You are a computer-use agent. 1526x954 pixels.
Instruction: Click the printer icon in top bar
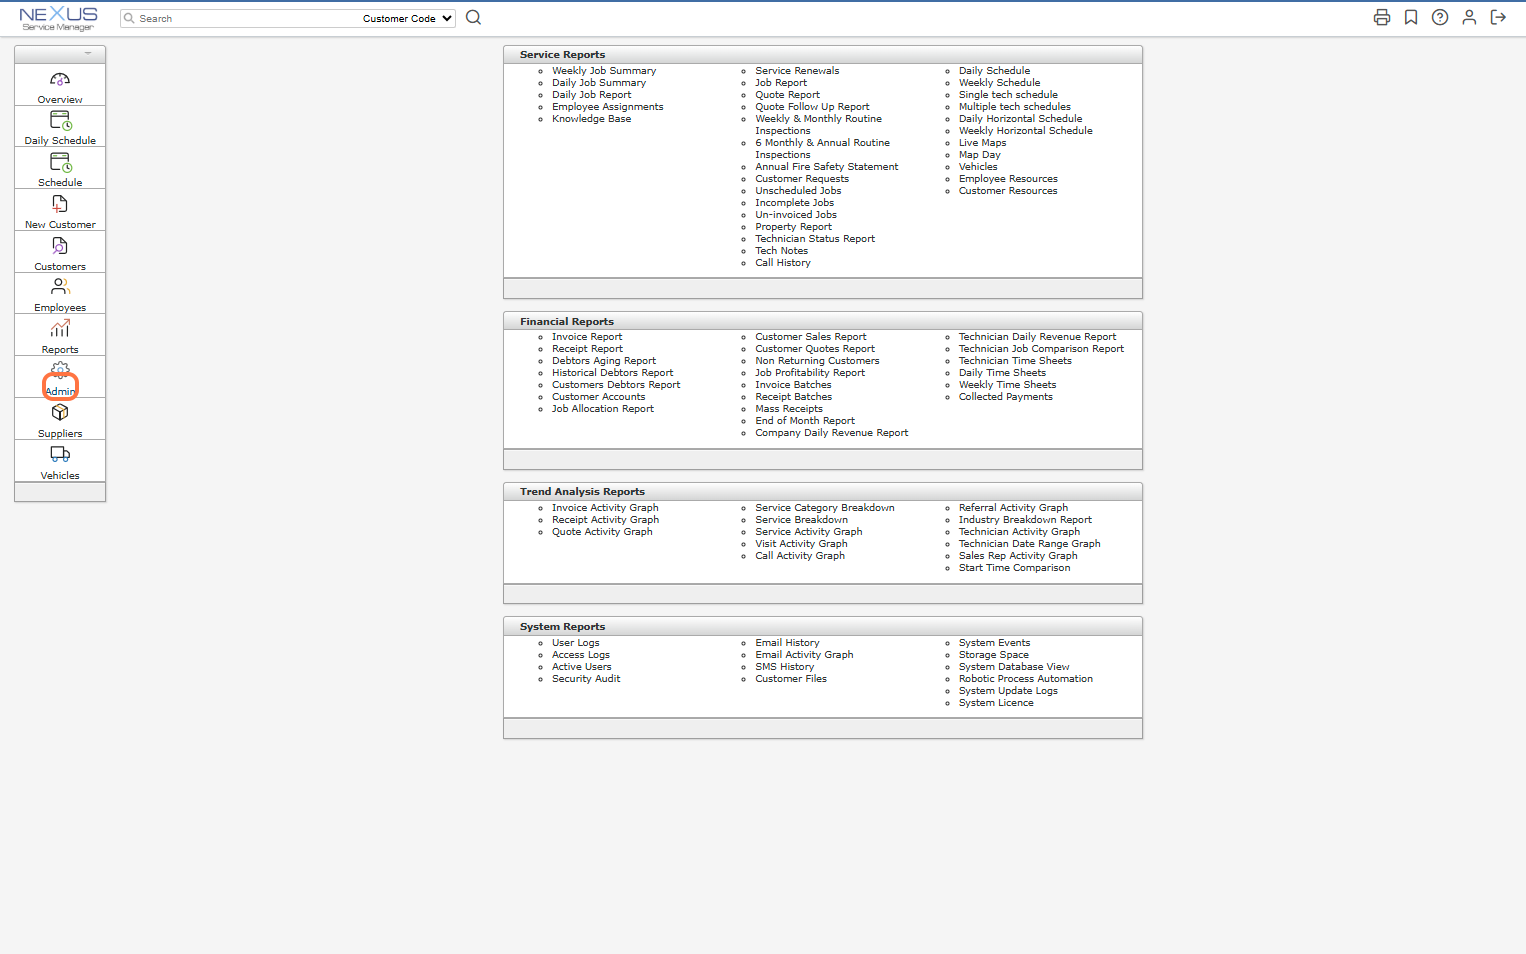click(1381, 17)
